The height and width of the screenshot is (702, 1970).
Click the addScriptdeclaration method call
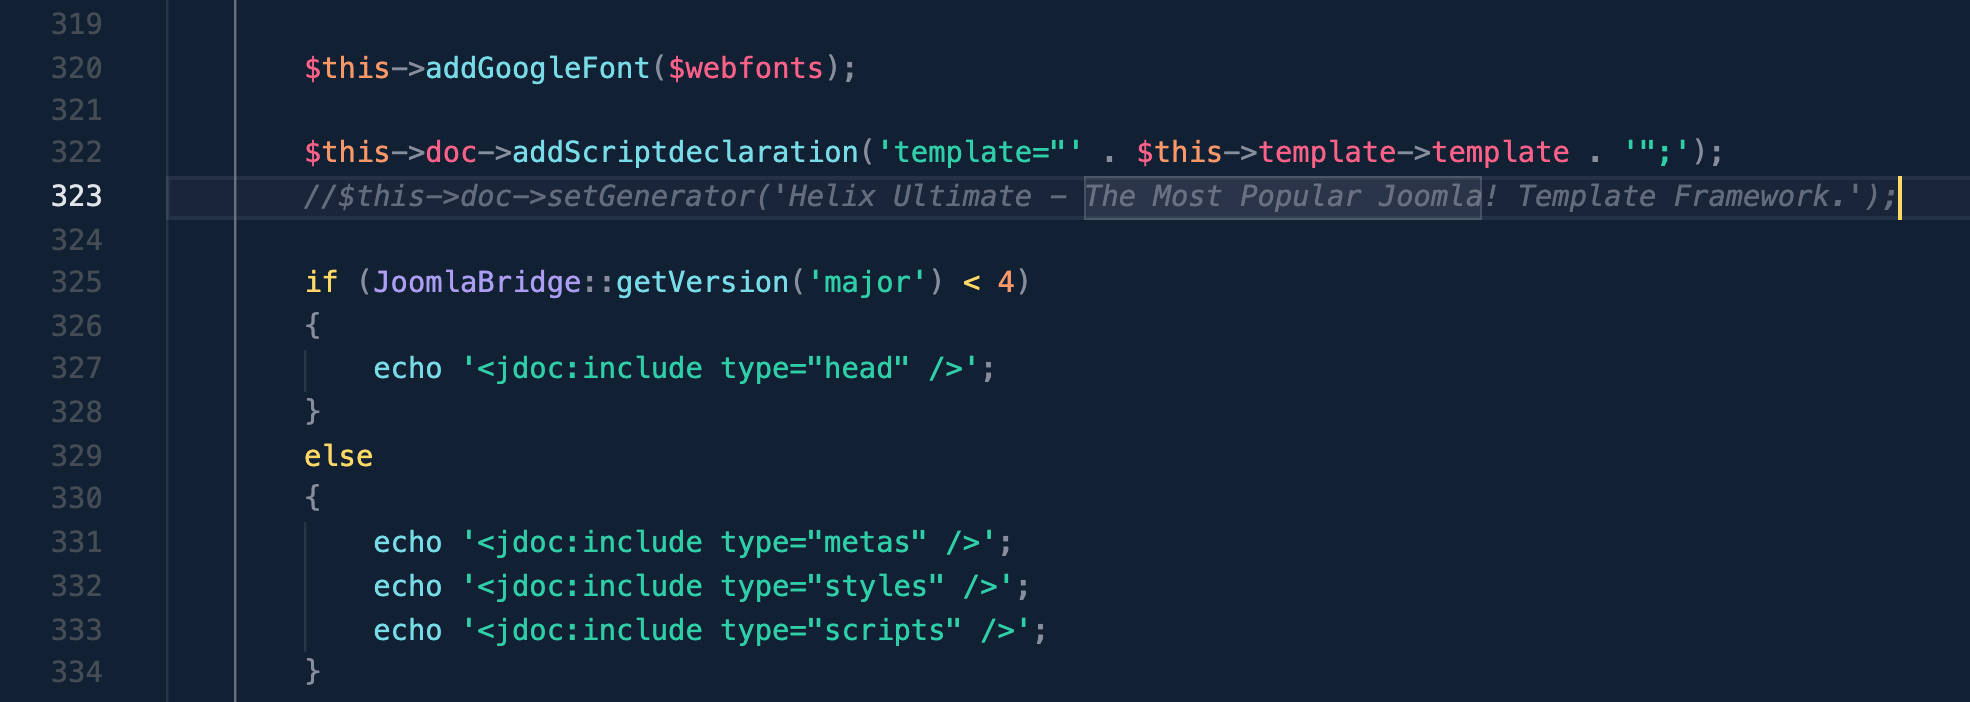(x=685, y=152)
